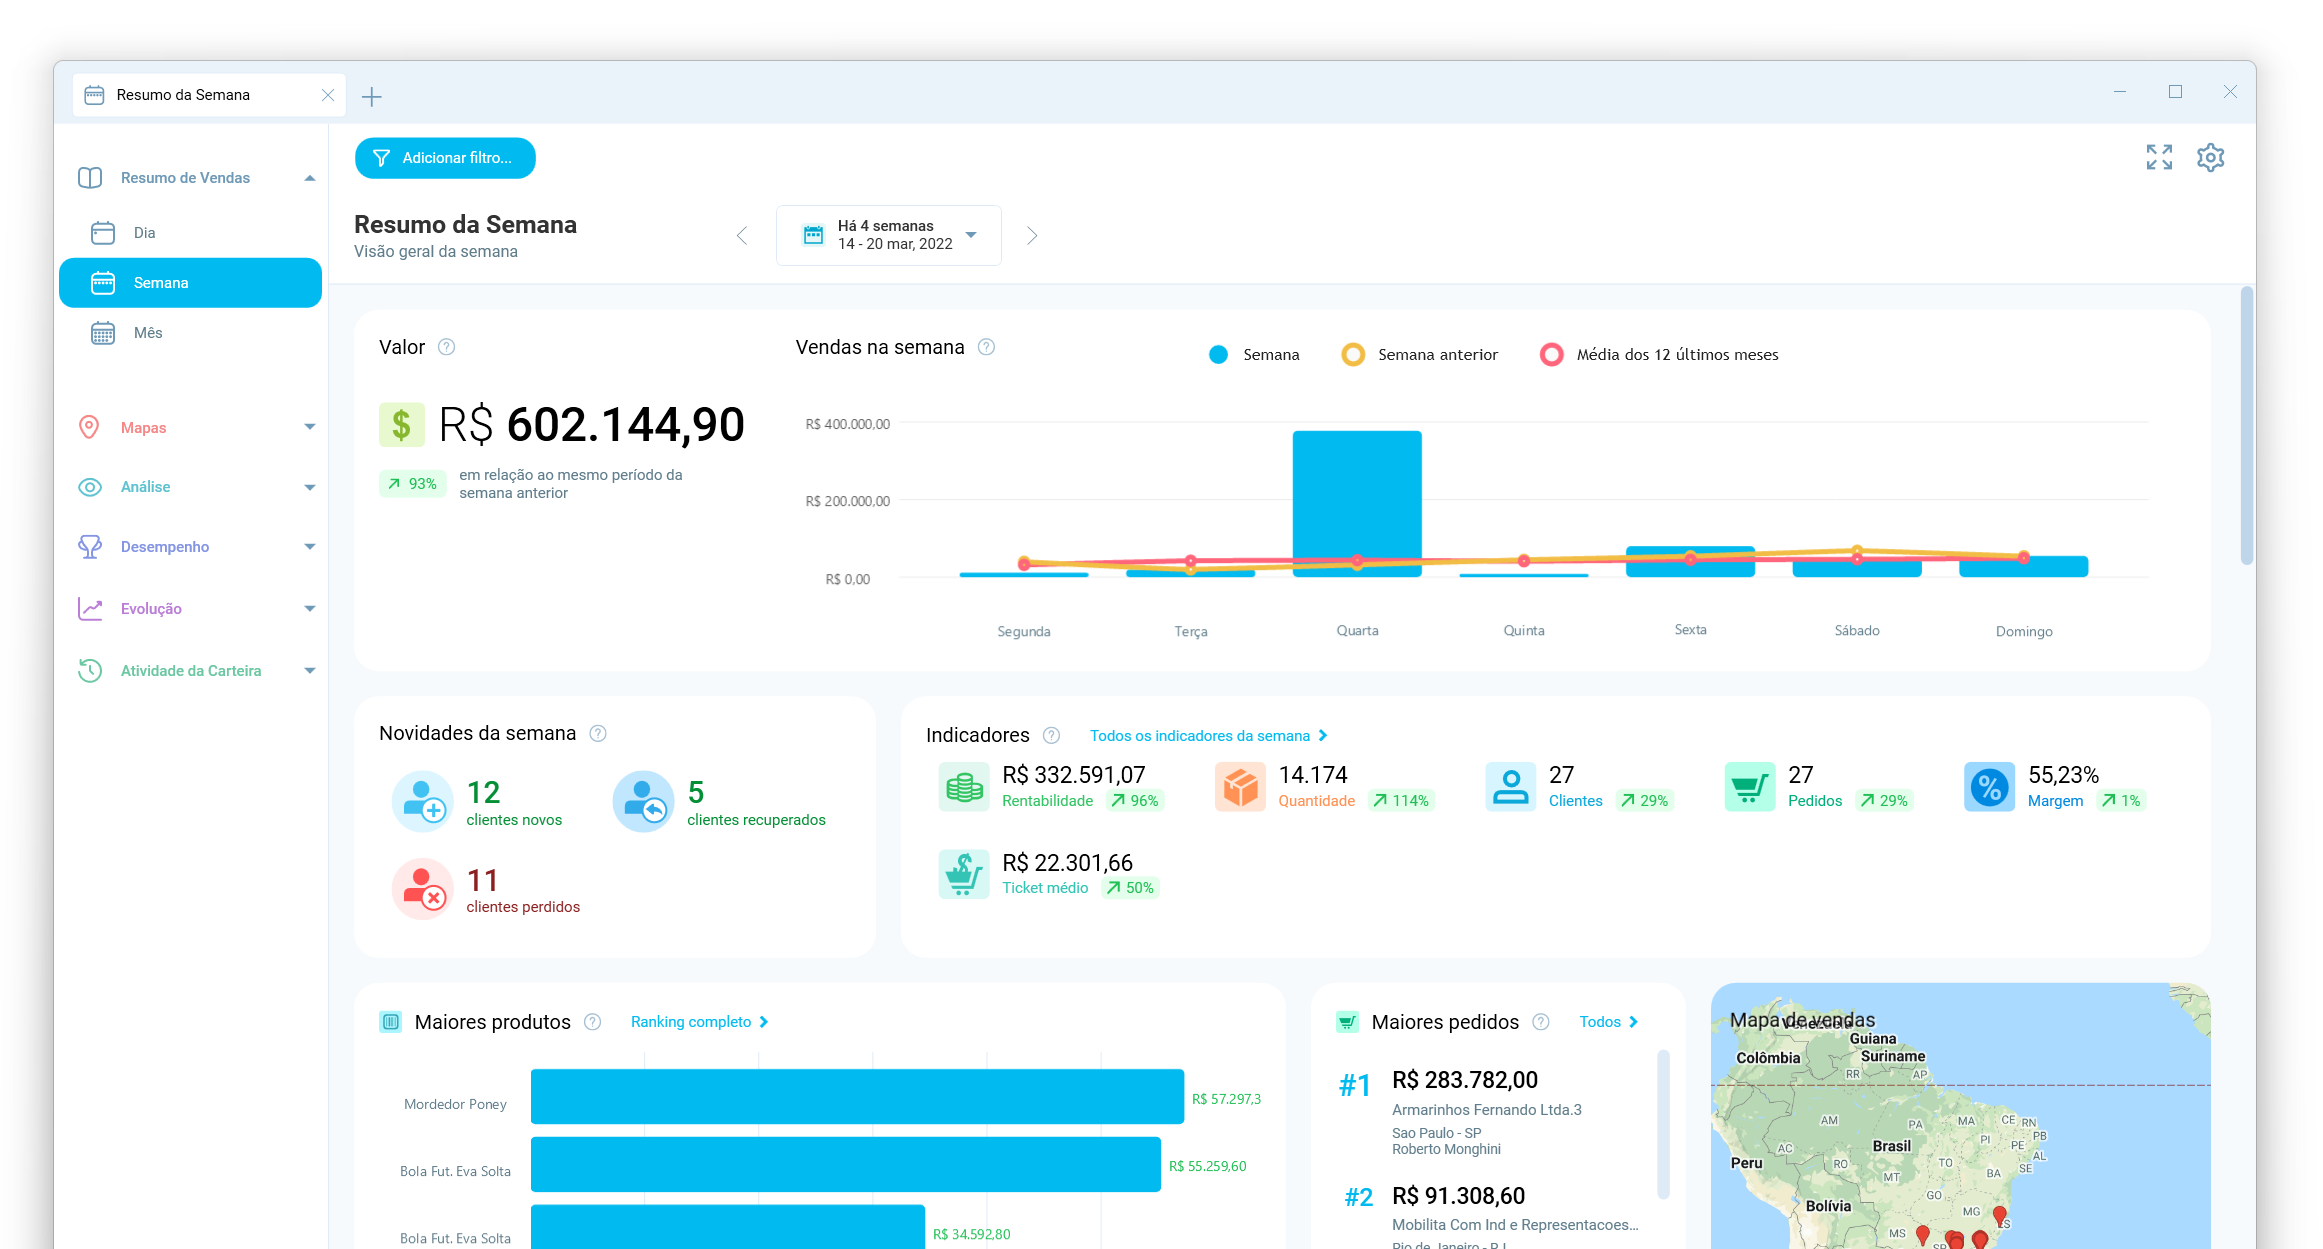Screen dimensions: 2323x1249
Task: Click the Análise eye icon
Action: click(x=90, y=487)
